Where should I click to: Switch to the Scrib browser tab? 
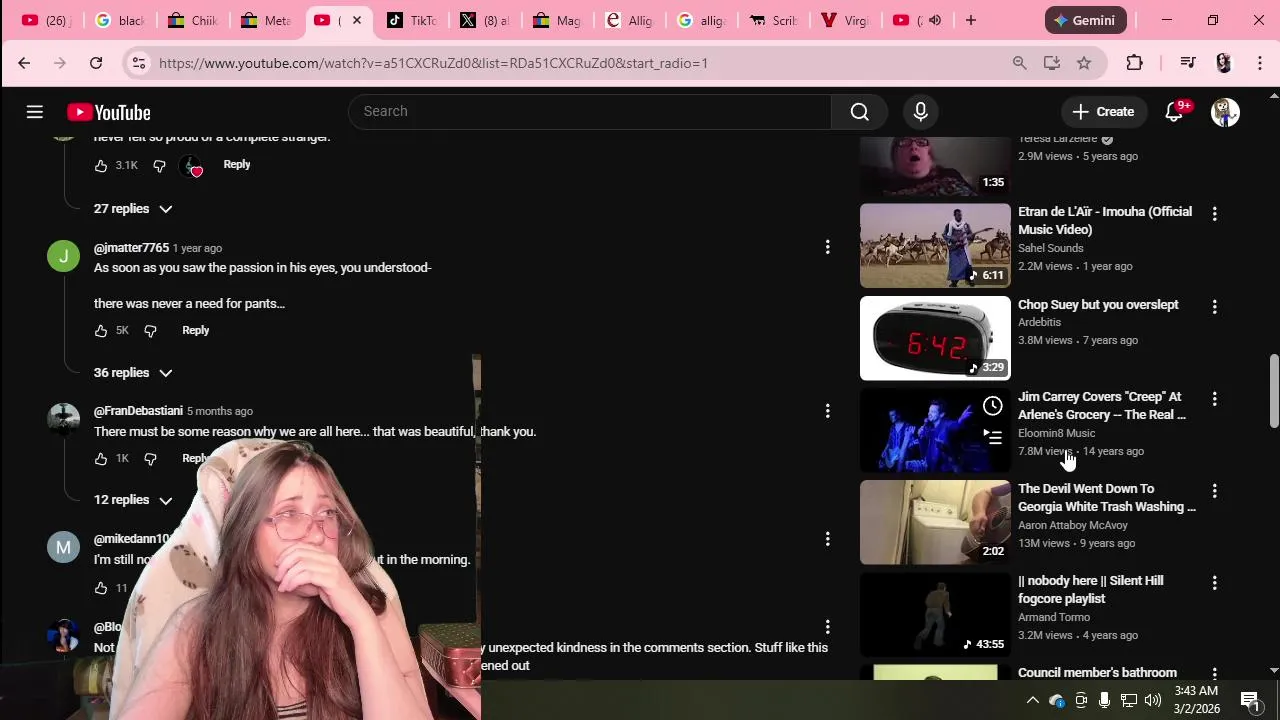(x=773, y=20)
